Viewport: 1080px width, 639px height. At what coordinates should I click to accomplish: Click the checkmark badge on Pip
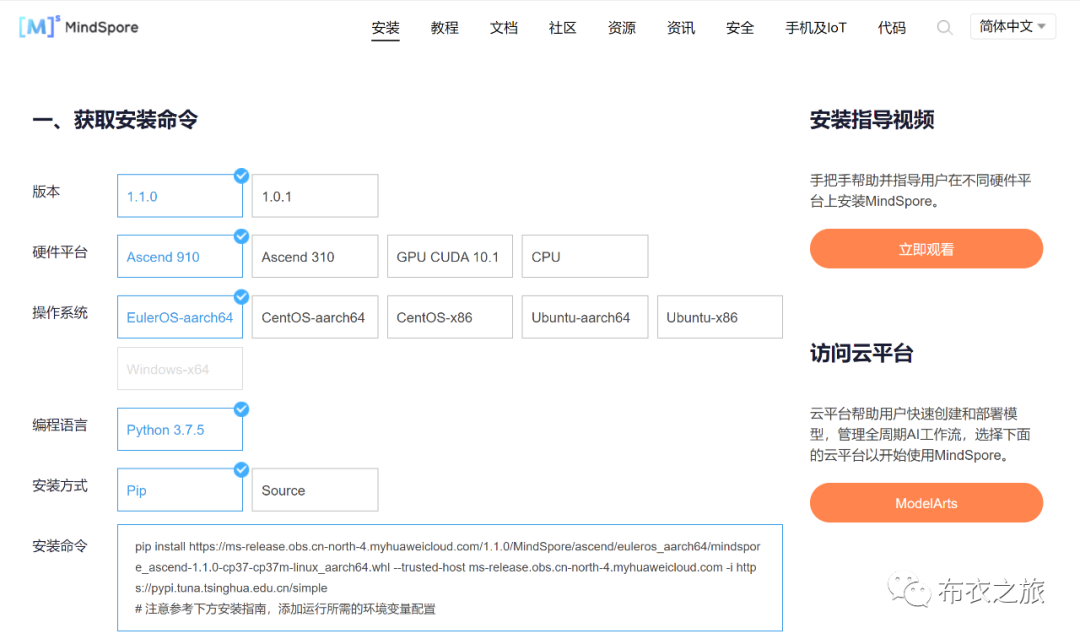click(x=241, y=470)
